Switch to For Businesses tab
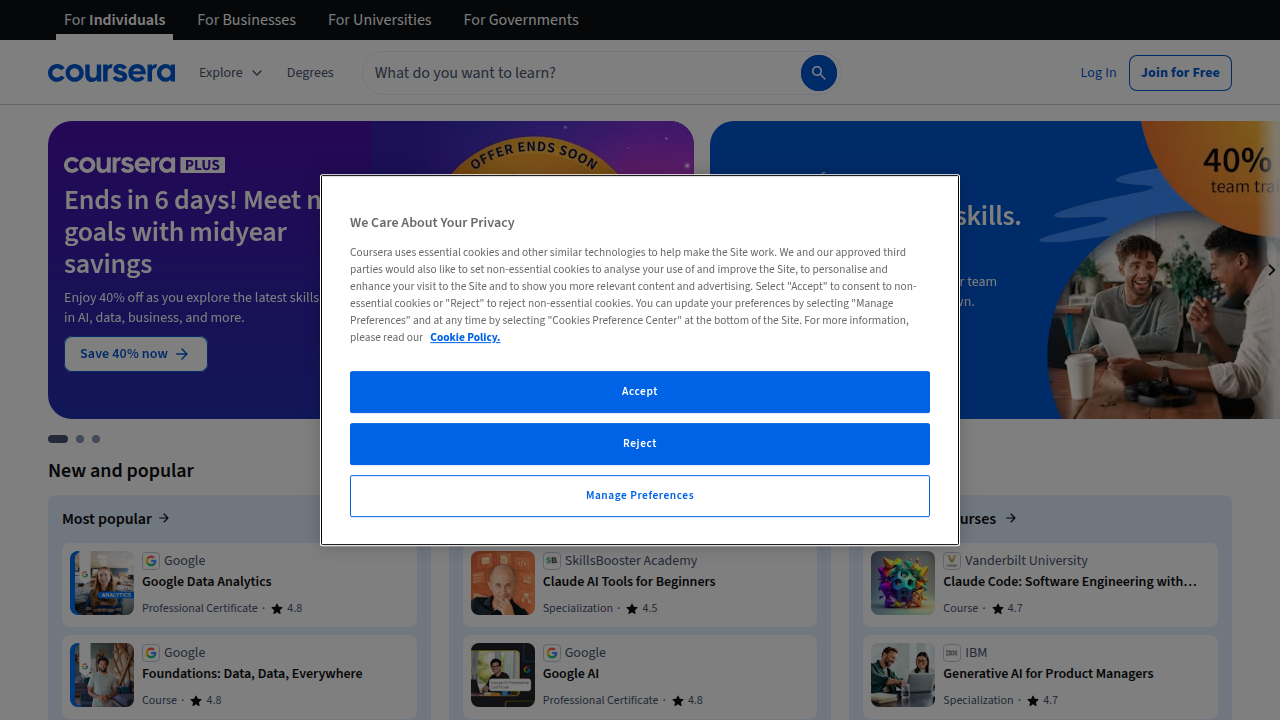1280x720 pixels. [247, 20]
